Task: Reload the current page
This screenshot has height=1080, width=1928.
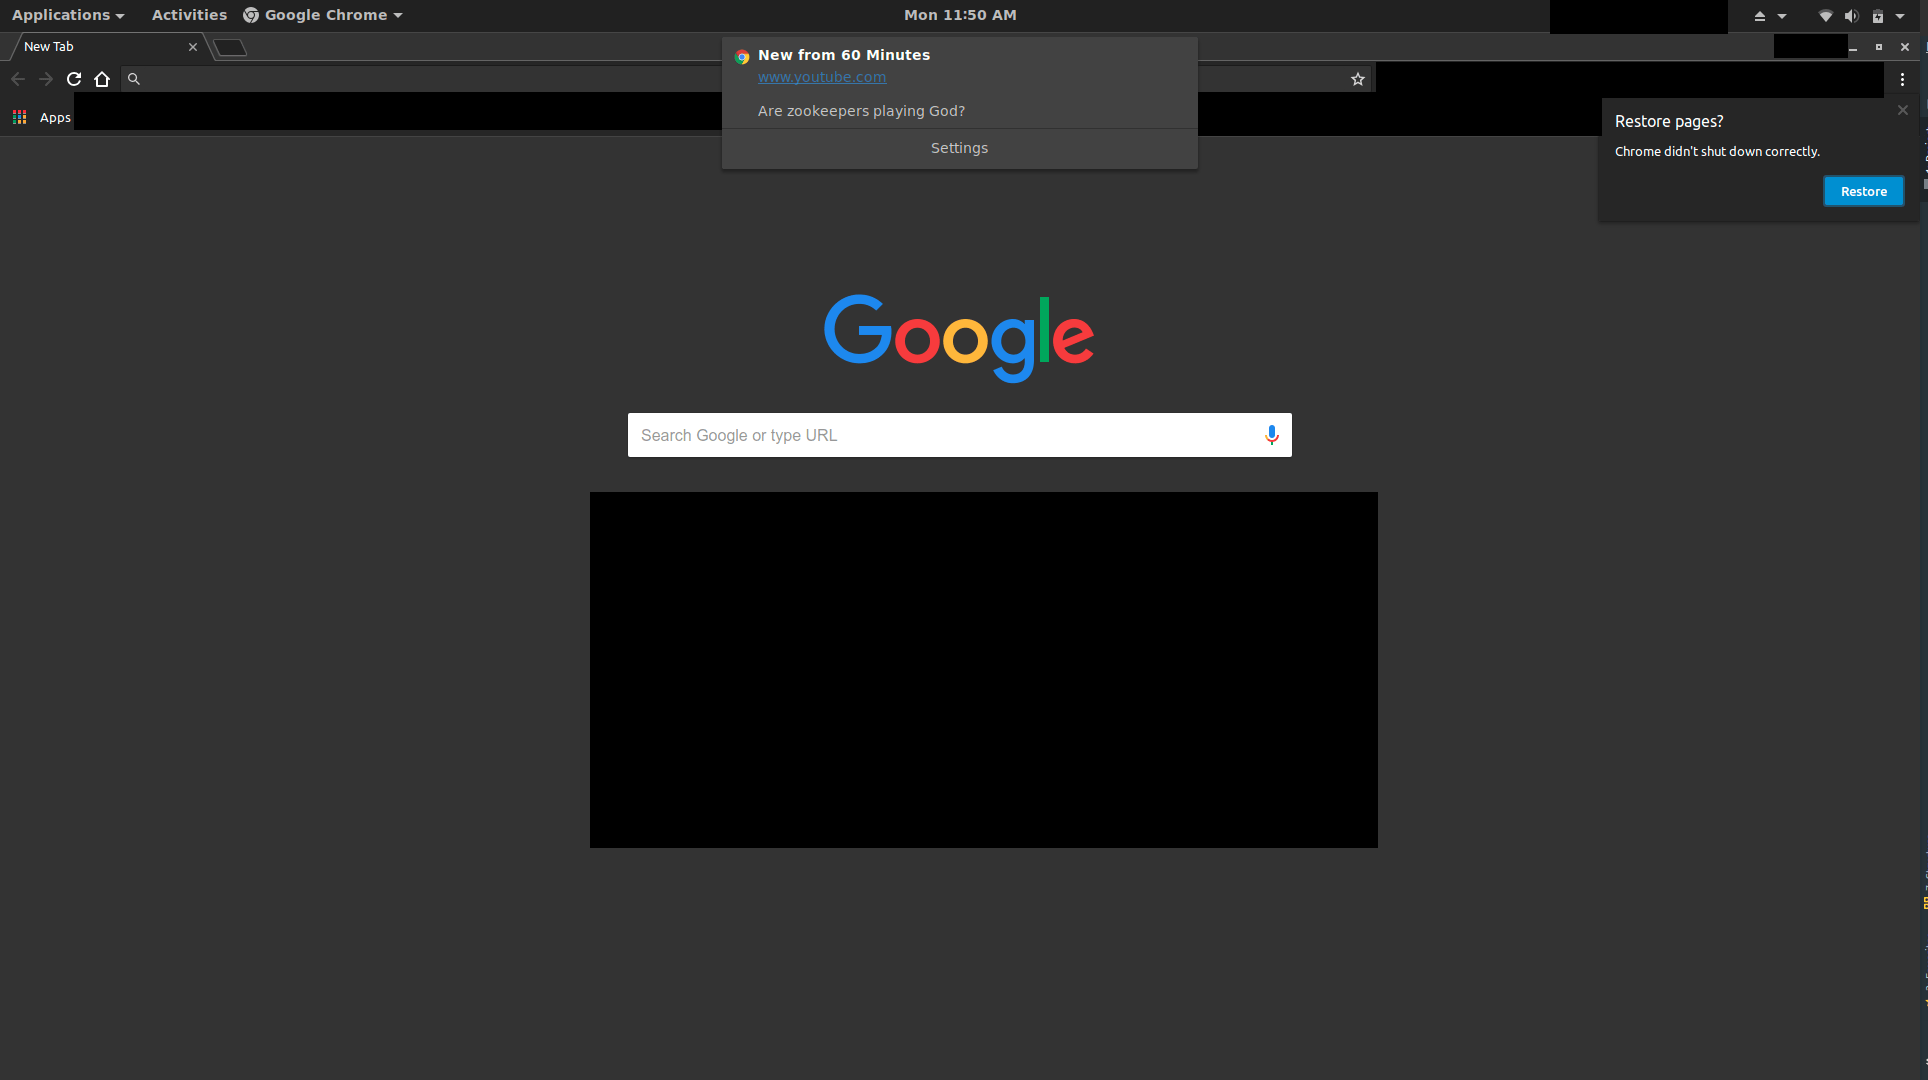Action: pos(74,79)
